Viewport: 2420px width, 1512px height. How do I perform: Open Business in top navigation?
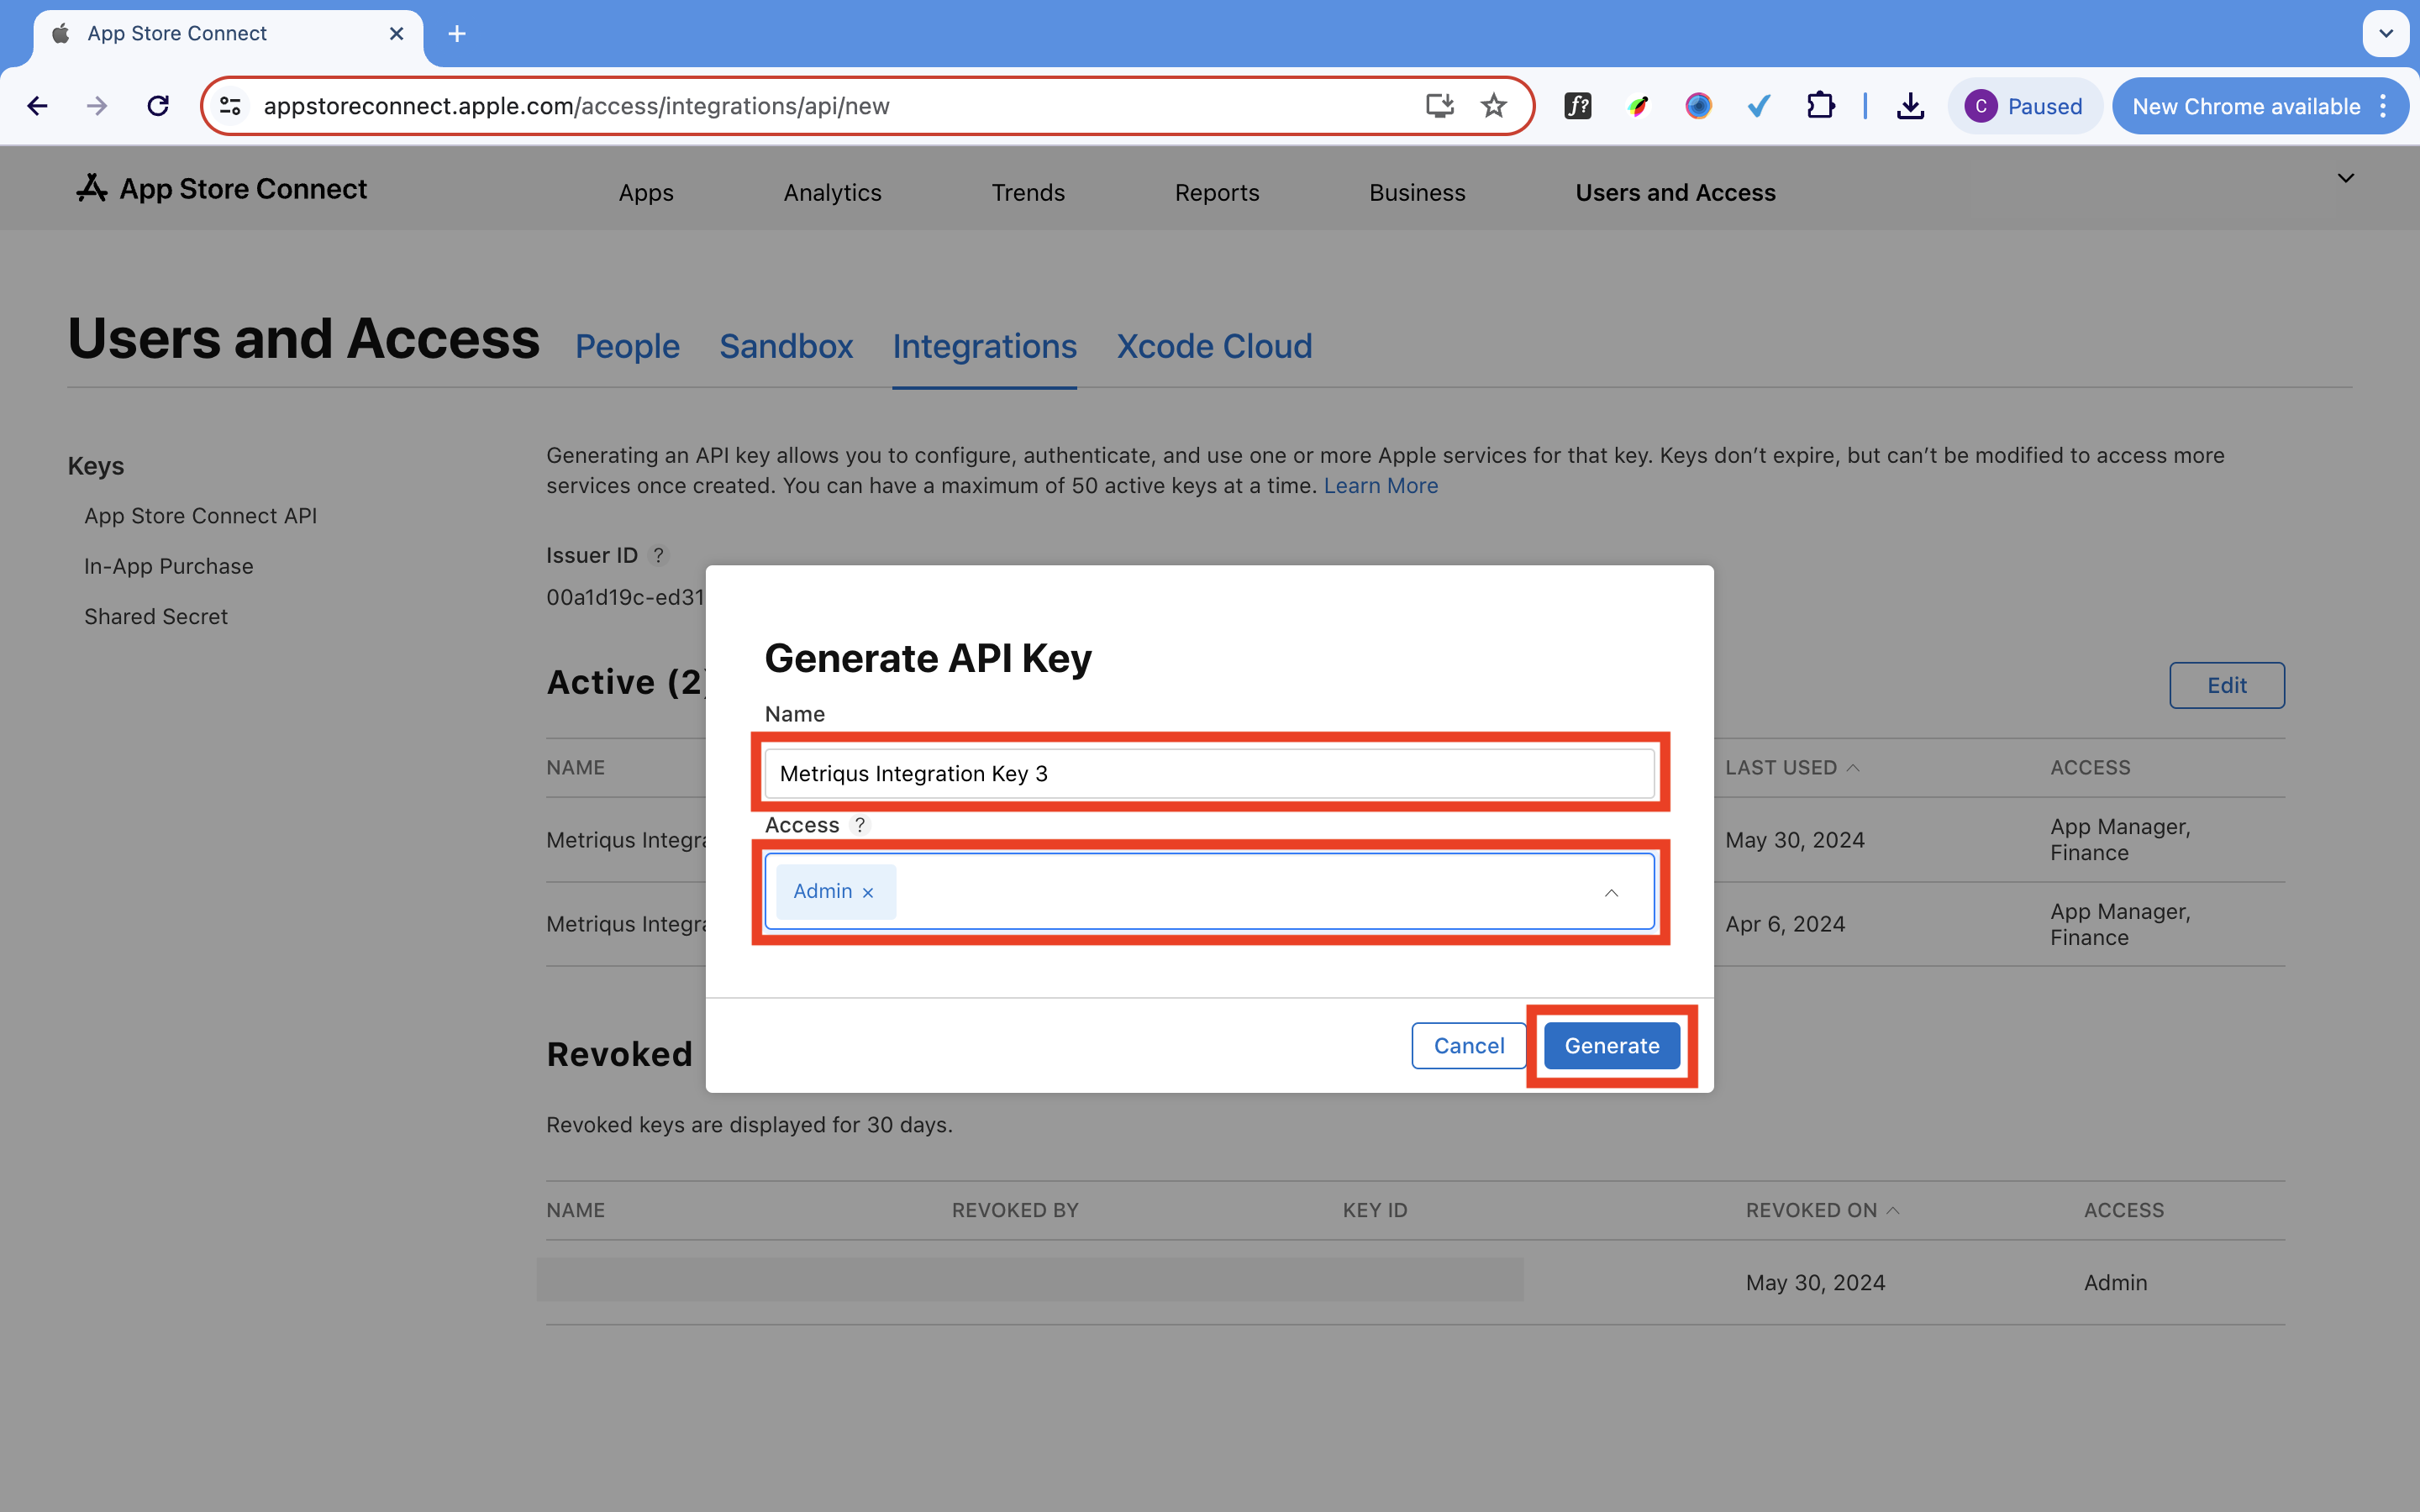coord(1417,192)
